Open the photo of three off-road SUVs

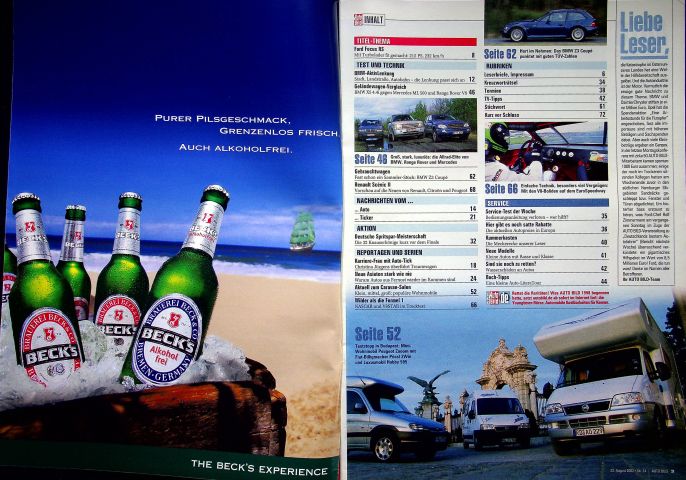point(415,125)
